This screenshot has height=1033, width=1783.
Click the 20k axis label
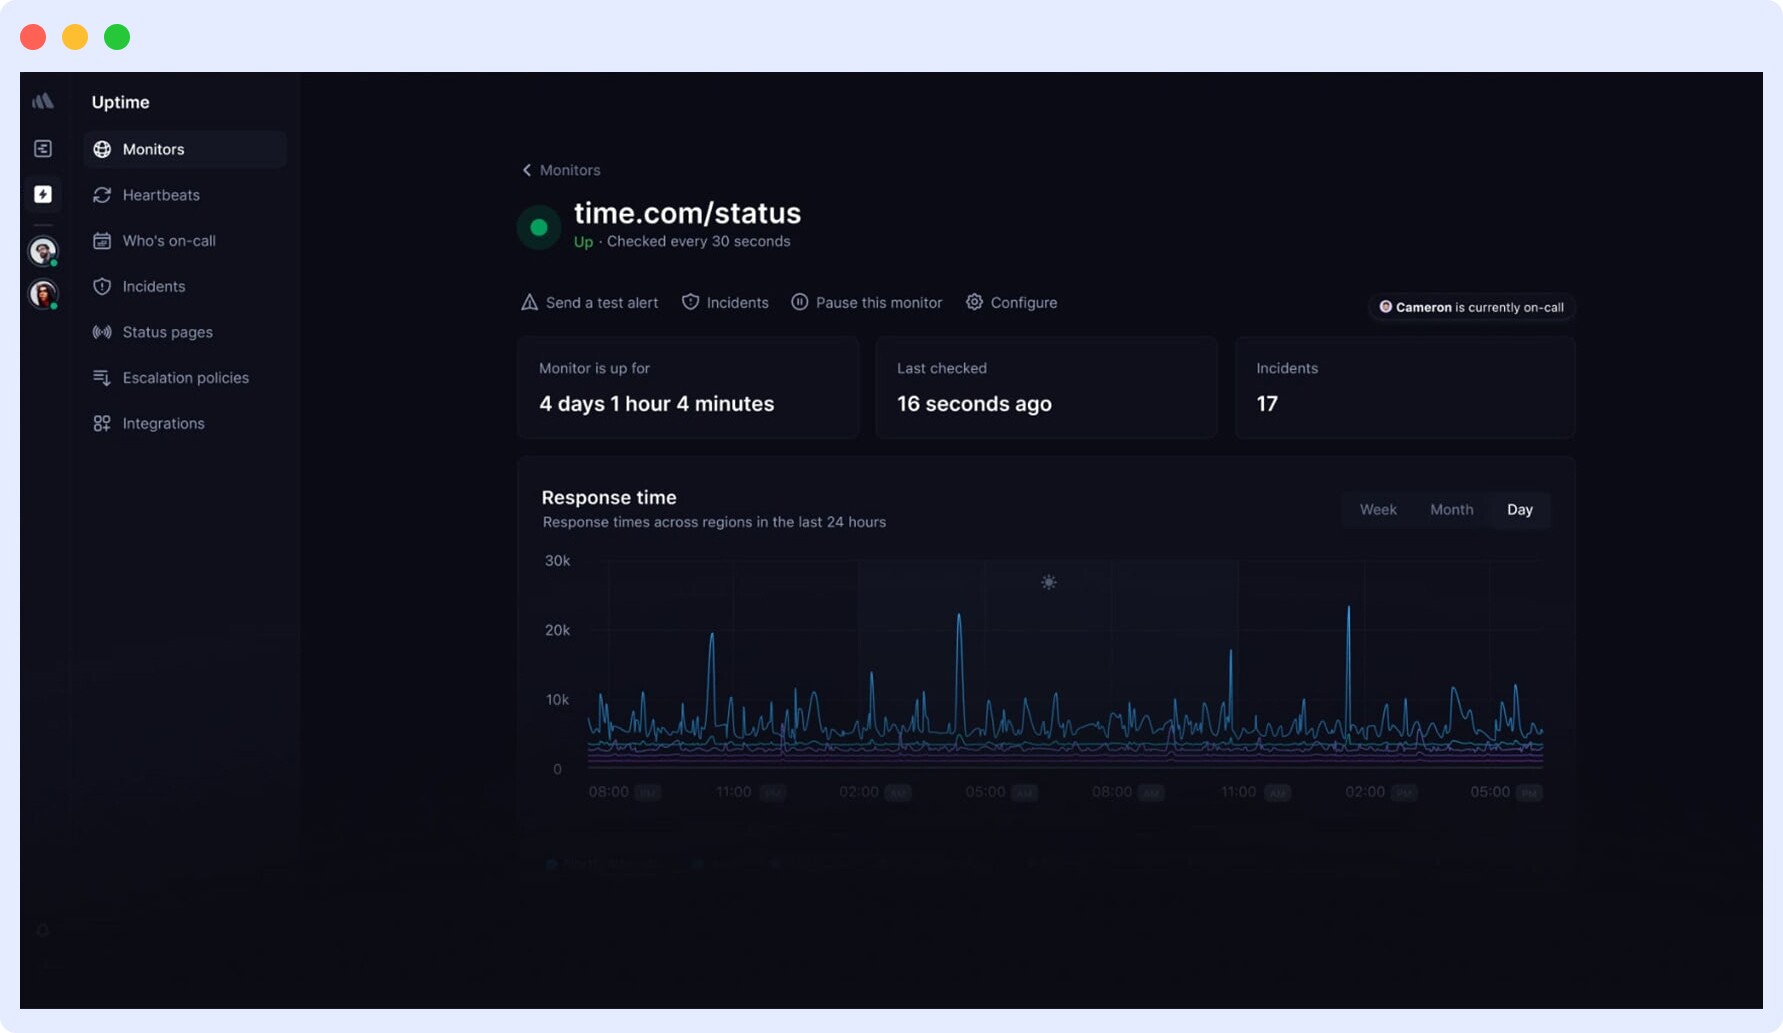coord(557,630)
